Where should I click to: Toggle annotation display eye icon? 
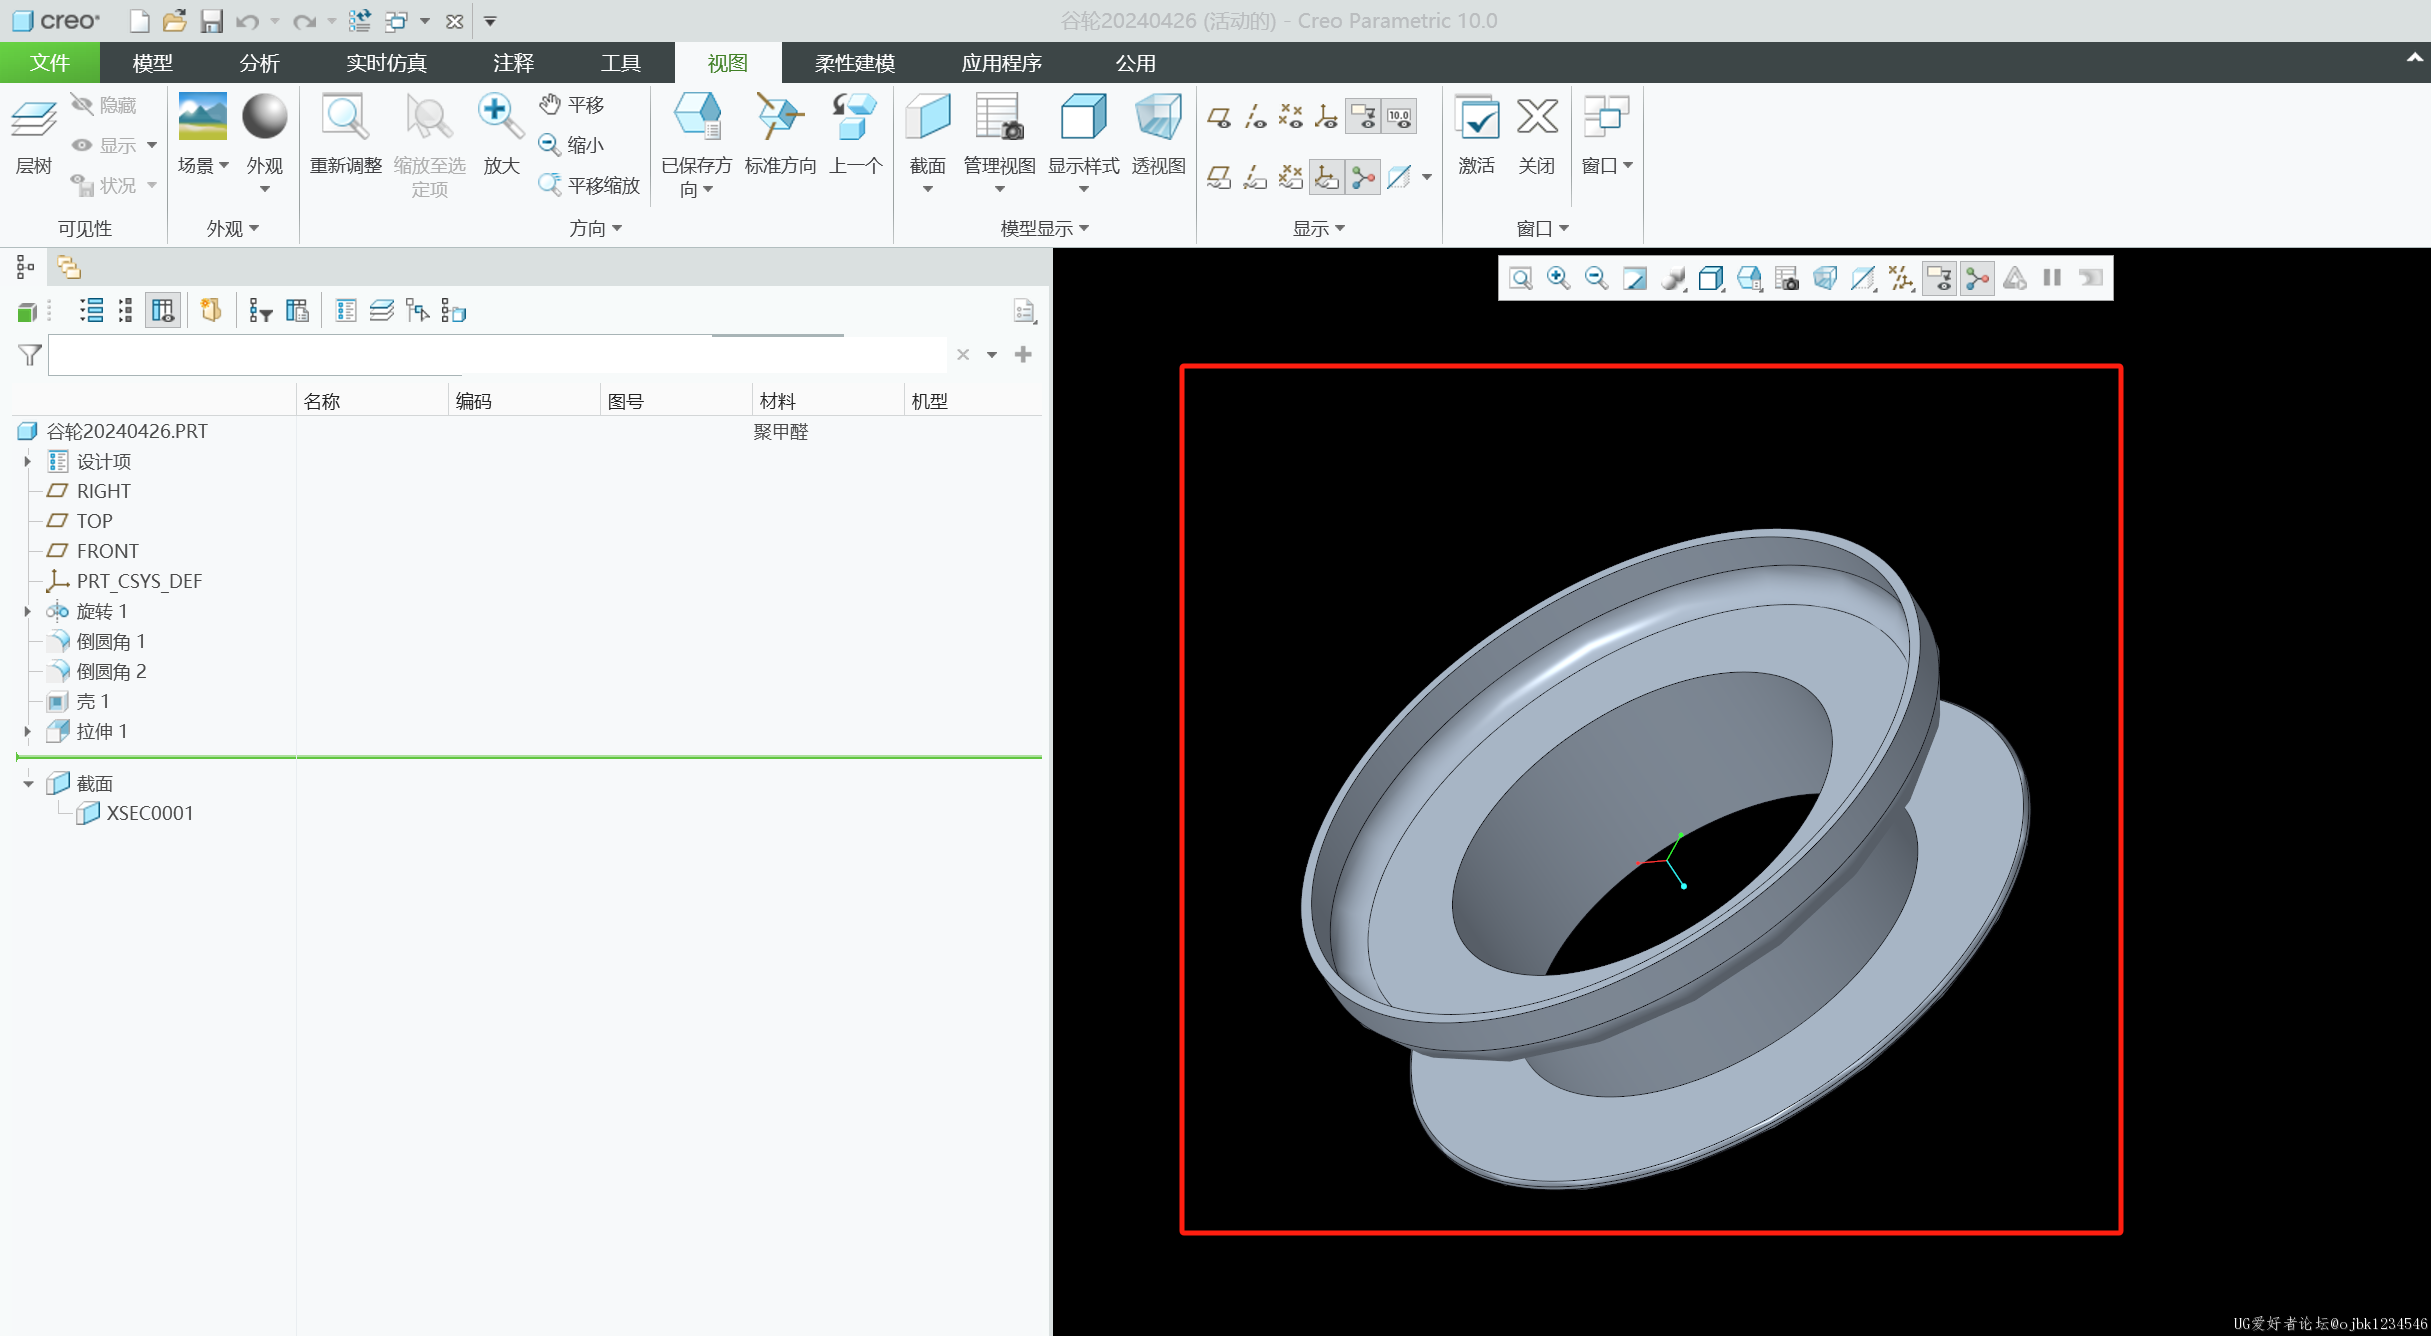coord(1363,117)
